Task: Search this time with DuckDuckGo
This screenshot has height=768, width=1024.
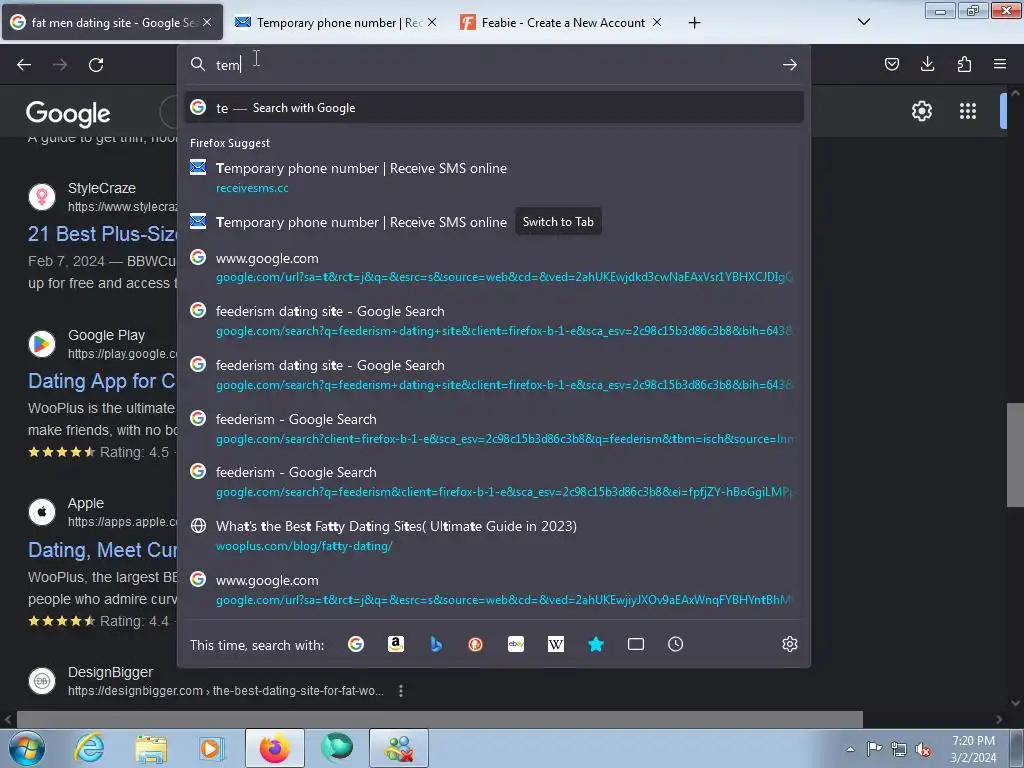Action: tap(475, 645)
